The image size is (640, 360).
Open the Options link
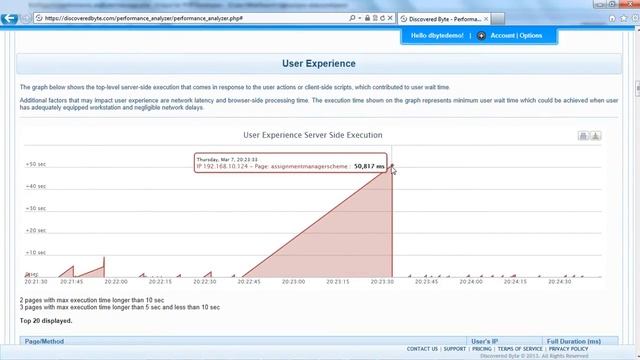[x=531, y=36]
